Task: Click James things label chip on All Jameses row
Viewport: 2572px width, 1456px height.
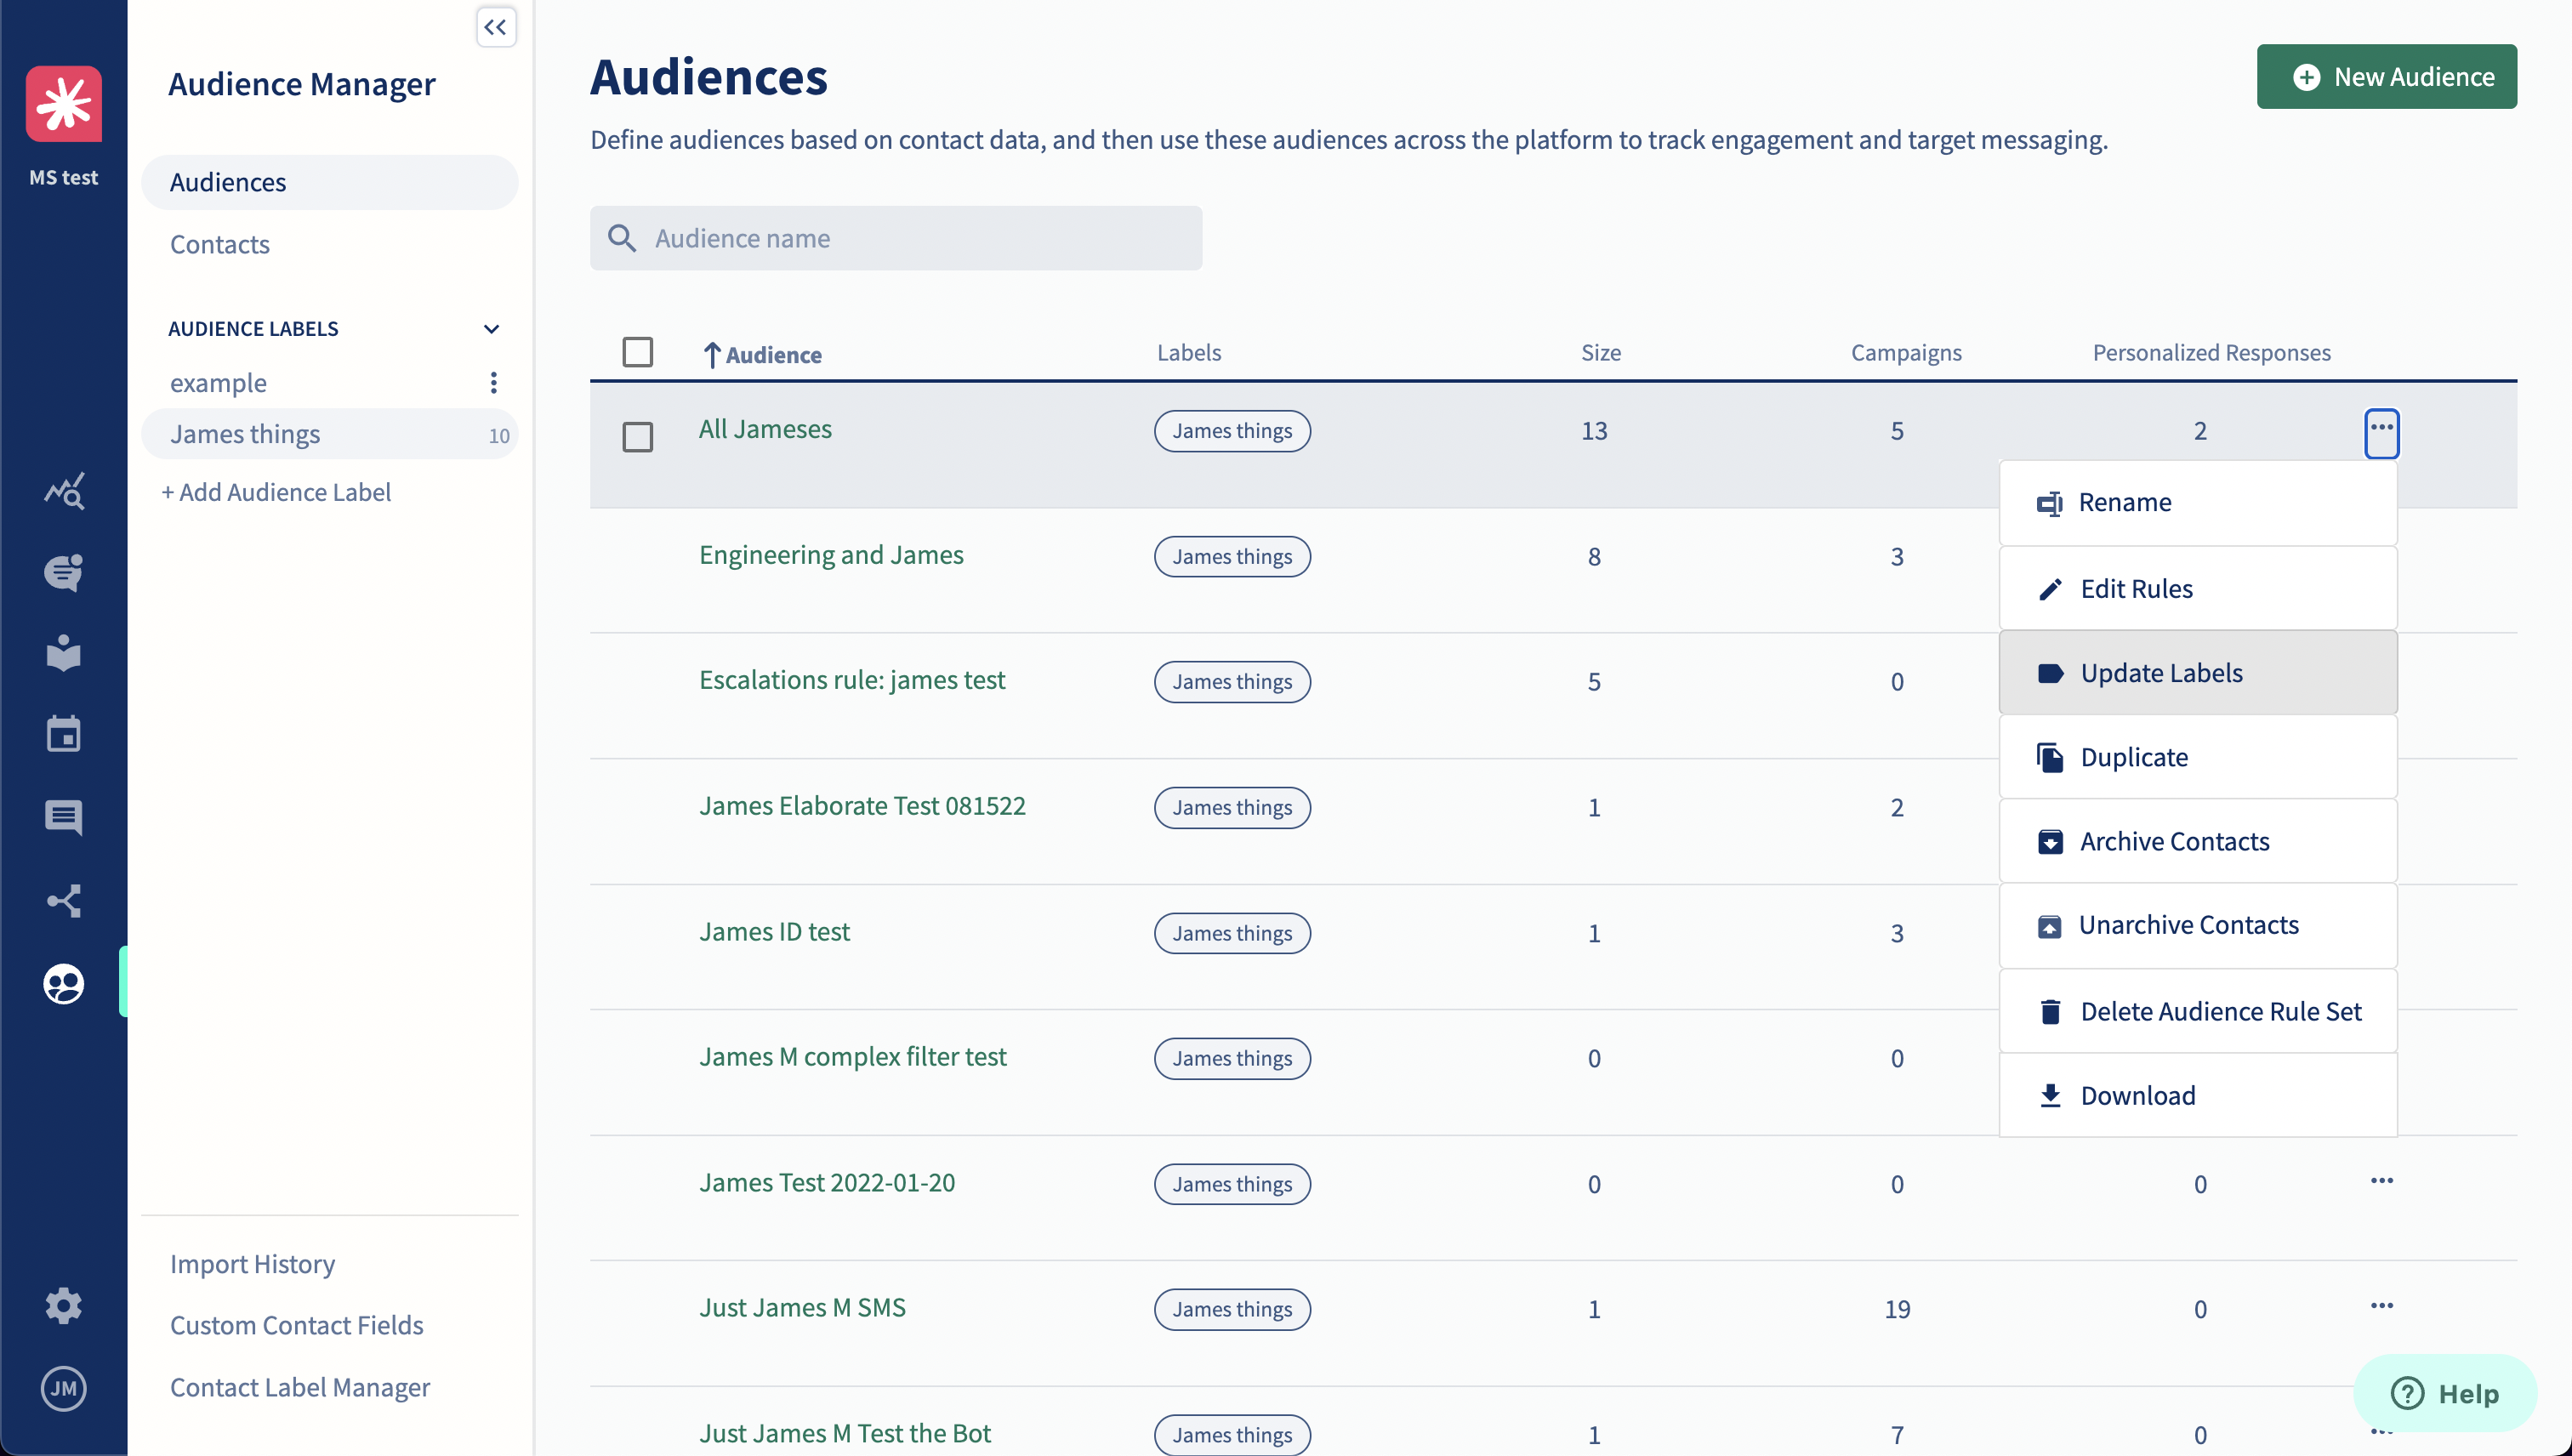Action: pyautogui.click(x=1232, y=431)
